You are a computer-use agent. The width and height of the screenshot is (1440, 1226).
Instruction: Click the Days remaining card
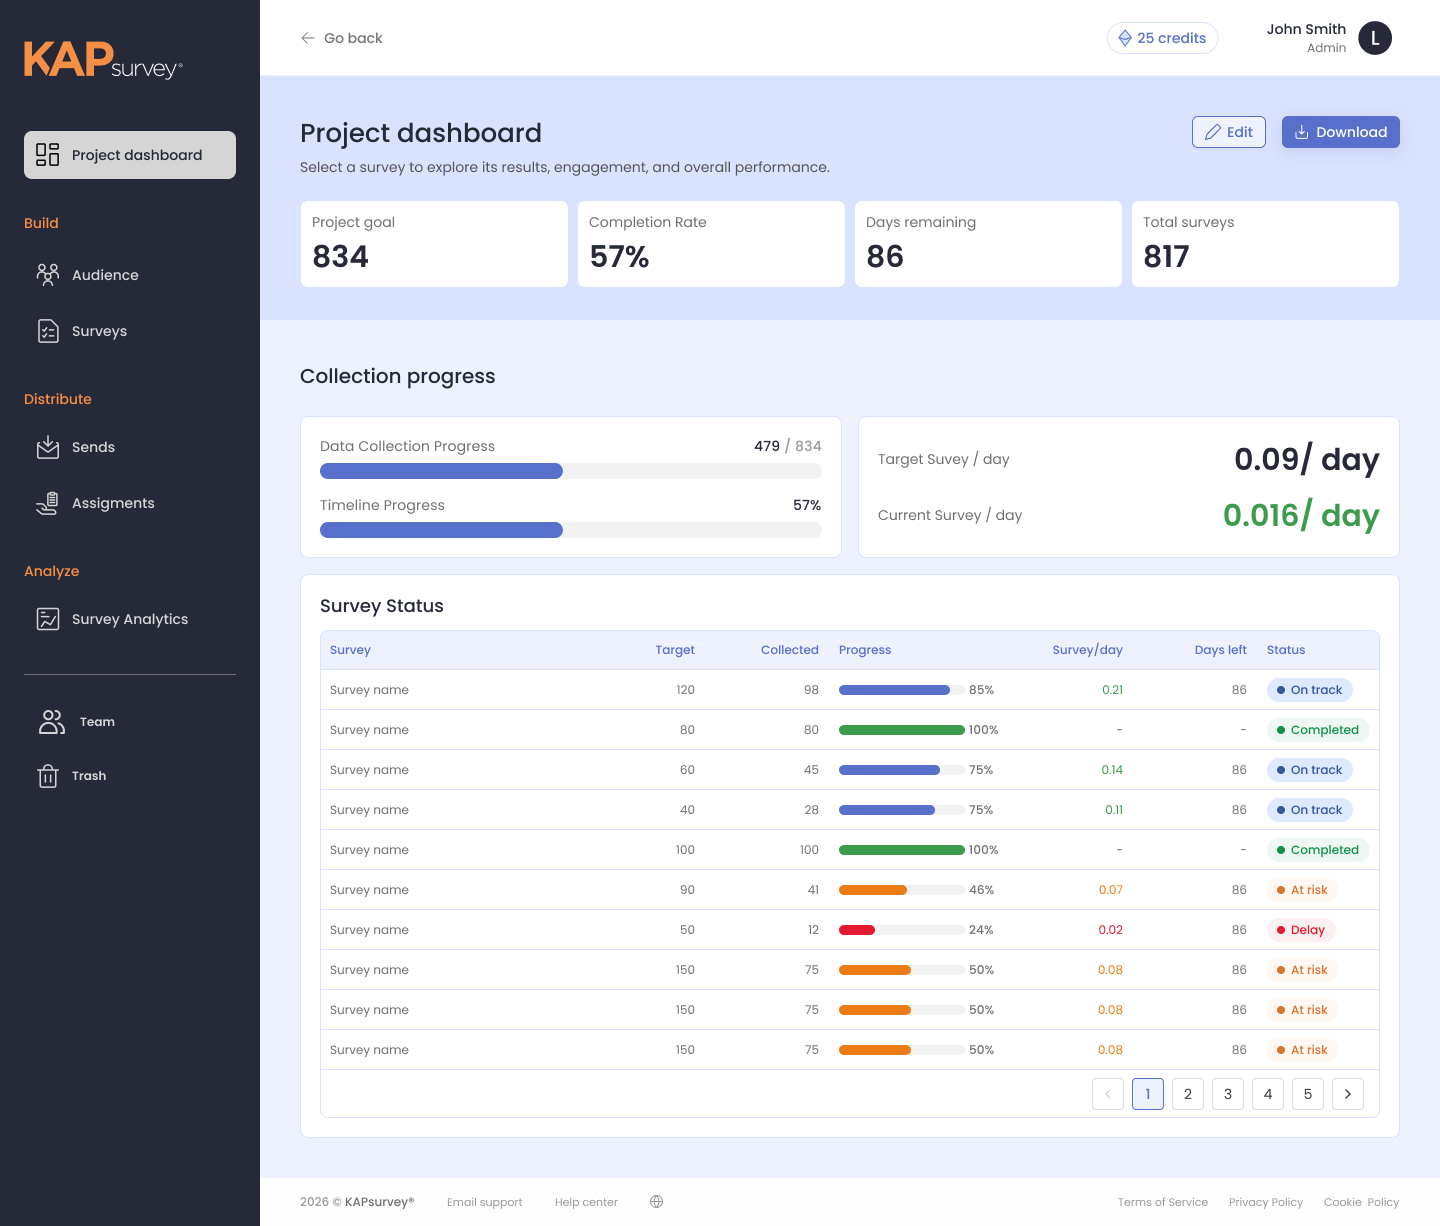(988, 244)
